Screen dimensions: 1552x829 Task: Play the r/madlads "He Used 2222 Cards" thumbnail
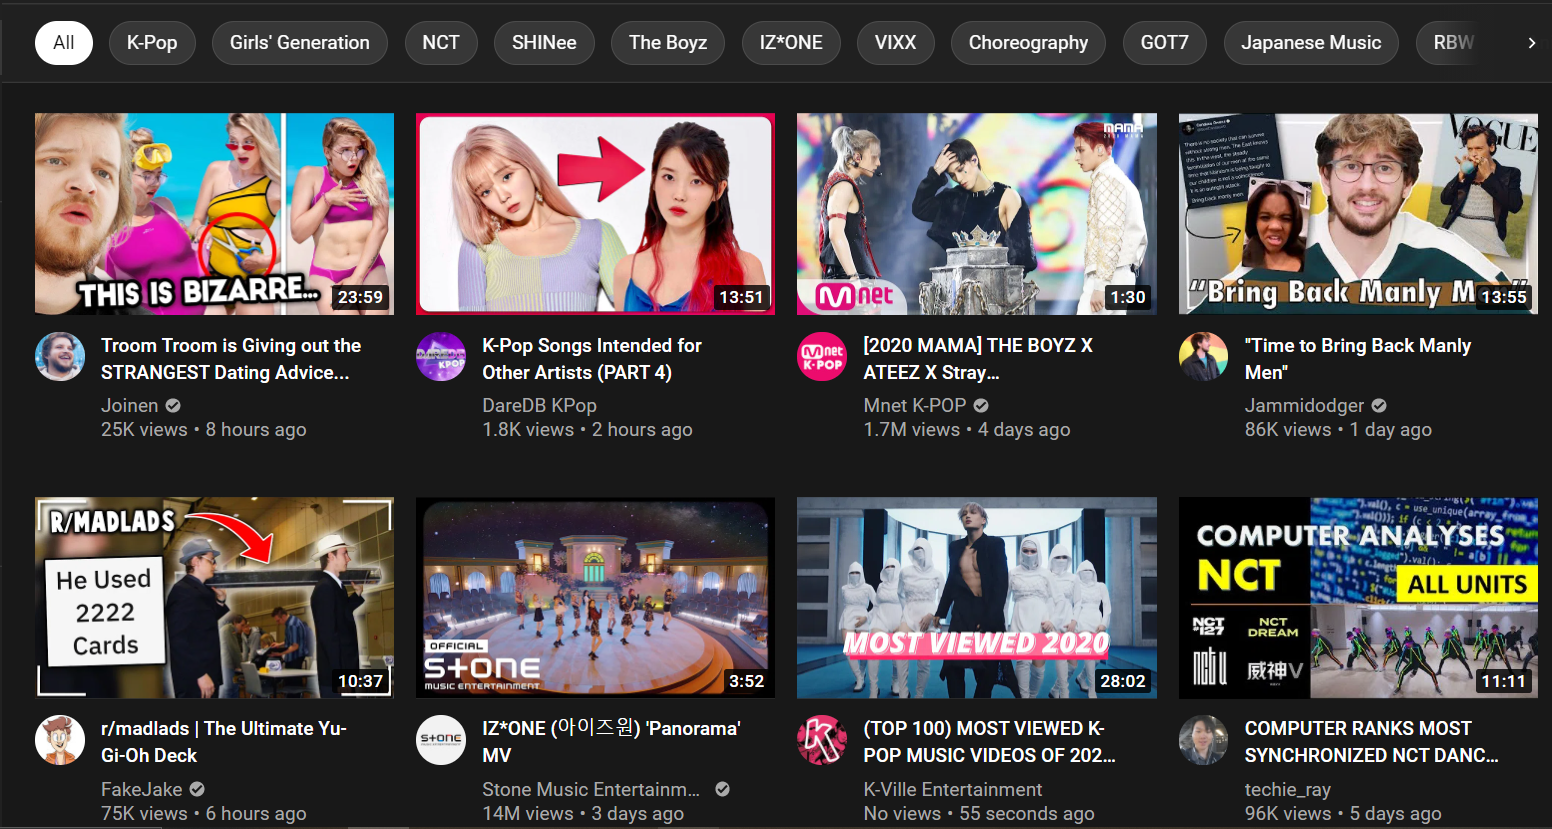click(x=214, y=597)
